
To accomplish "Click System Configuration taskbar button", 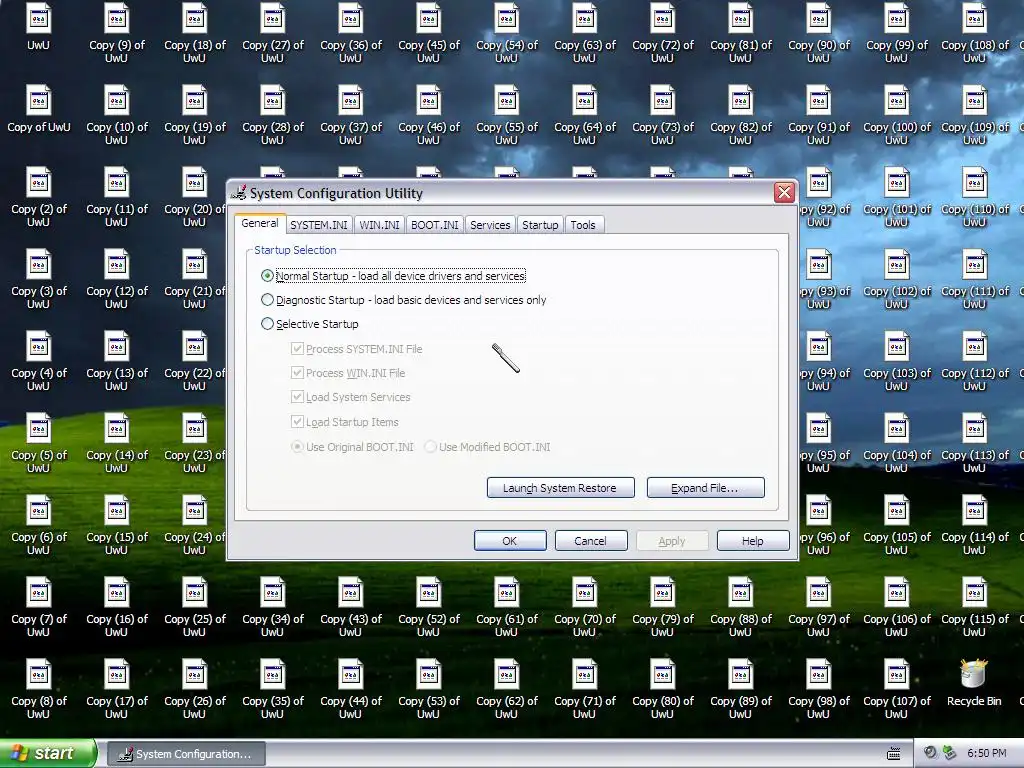I will tap(186, 754).
